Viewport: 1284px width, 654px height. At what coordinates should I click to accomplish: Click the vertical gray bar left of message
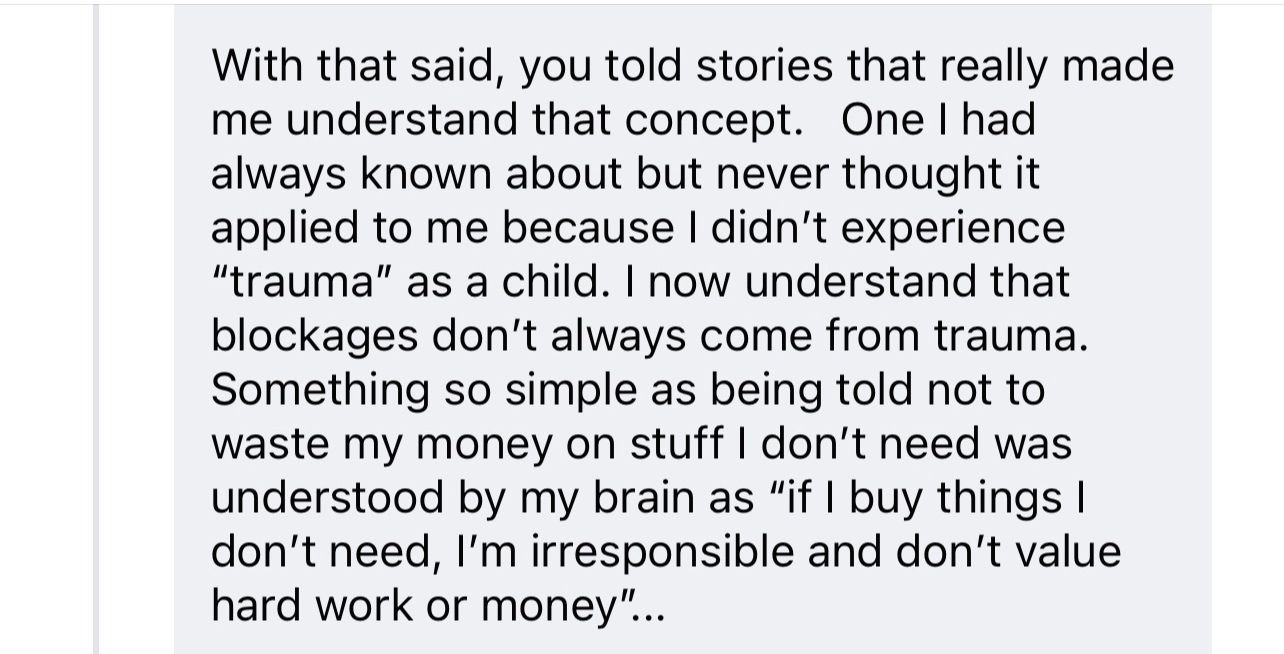point(97,329)
